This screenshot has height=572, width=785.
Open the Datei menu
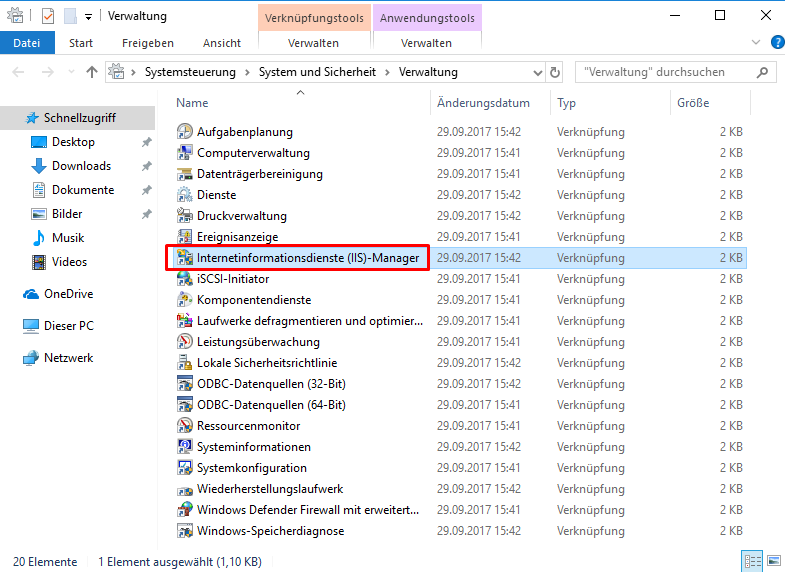point(27,43)
